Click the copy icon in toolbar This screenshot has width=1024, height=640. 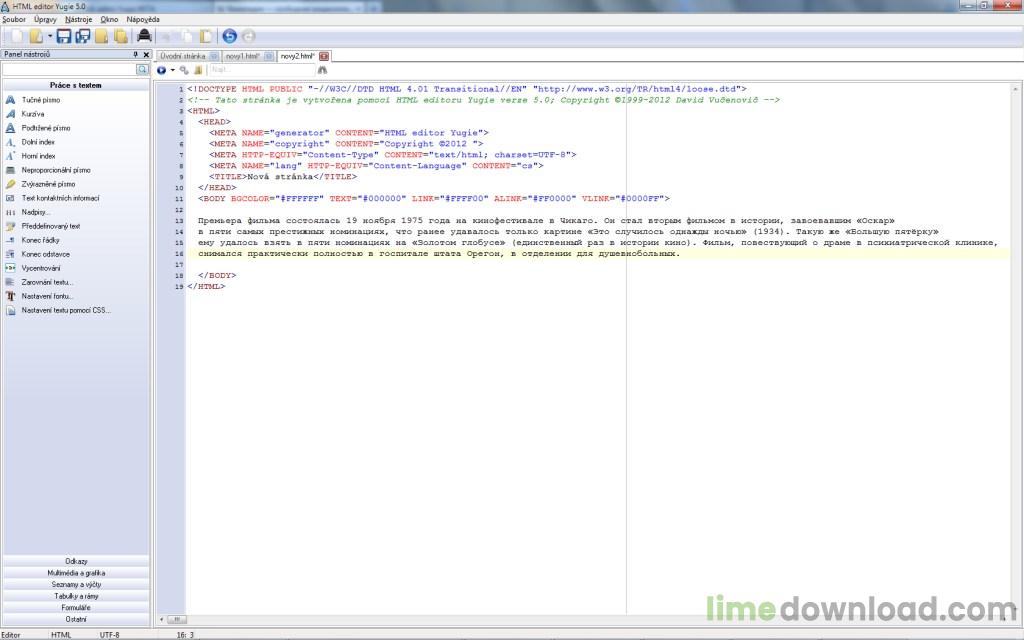(187, 36)
